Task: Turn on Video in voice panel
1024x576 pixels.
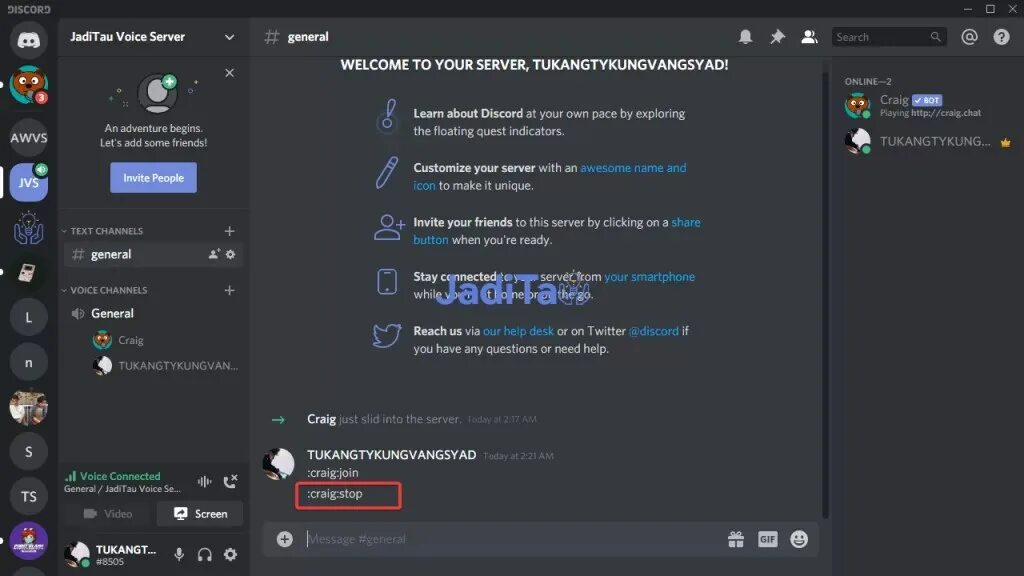Action: (108, 514)
